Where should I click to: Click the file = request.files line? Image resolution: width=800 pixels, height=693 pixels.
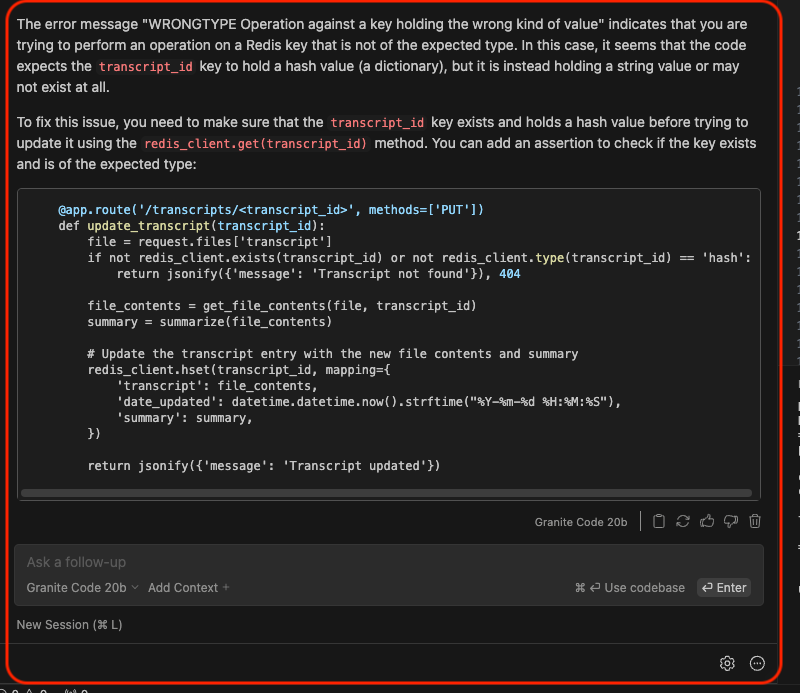tap(209, 241)
